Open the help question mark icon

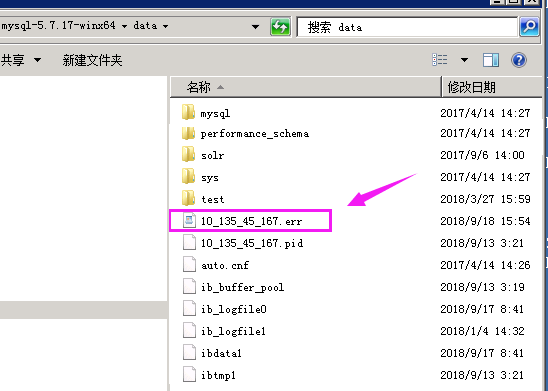[519, 60]
